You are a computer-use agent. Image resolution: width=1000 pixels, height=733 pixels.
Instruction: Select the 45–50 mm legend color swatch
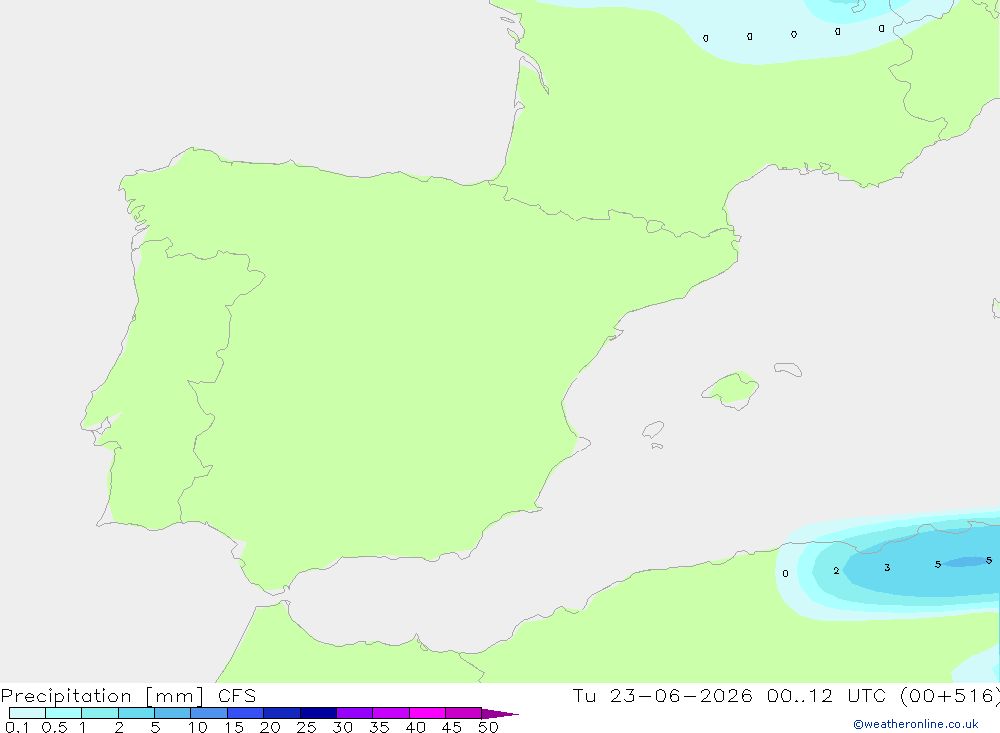point(464,713)
